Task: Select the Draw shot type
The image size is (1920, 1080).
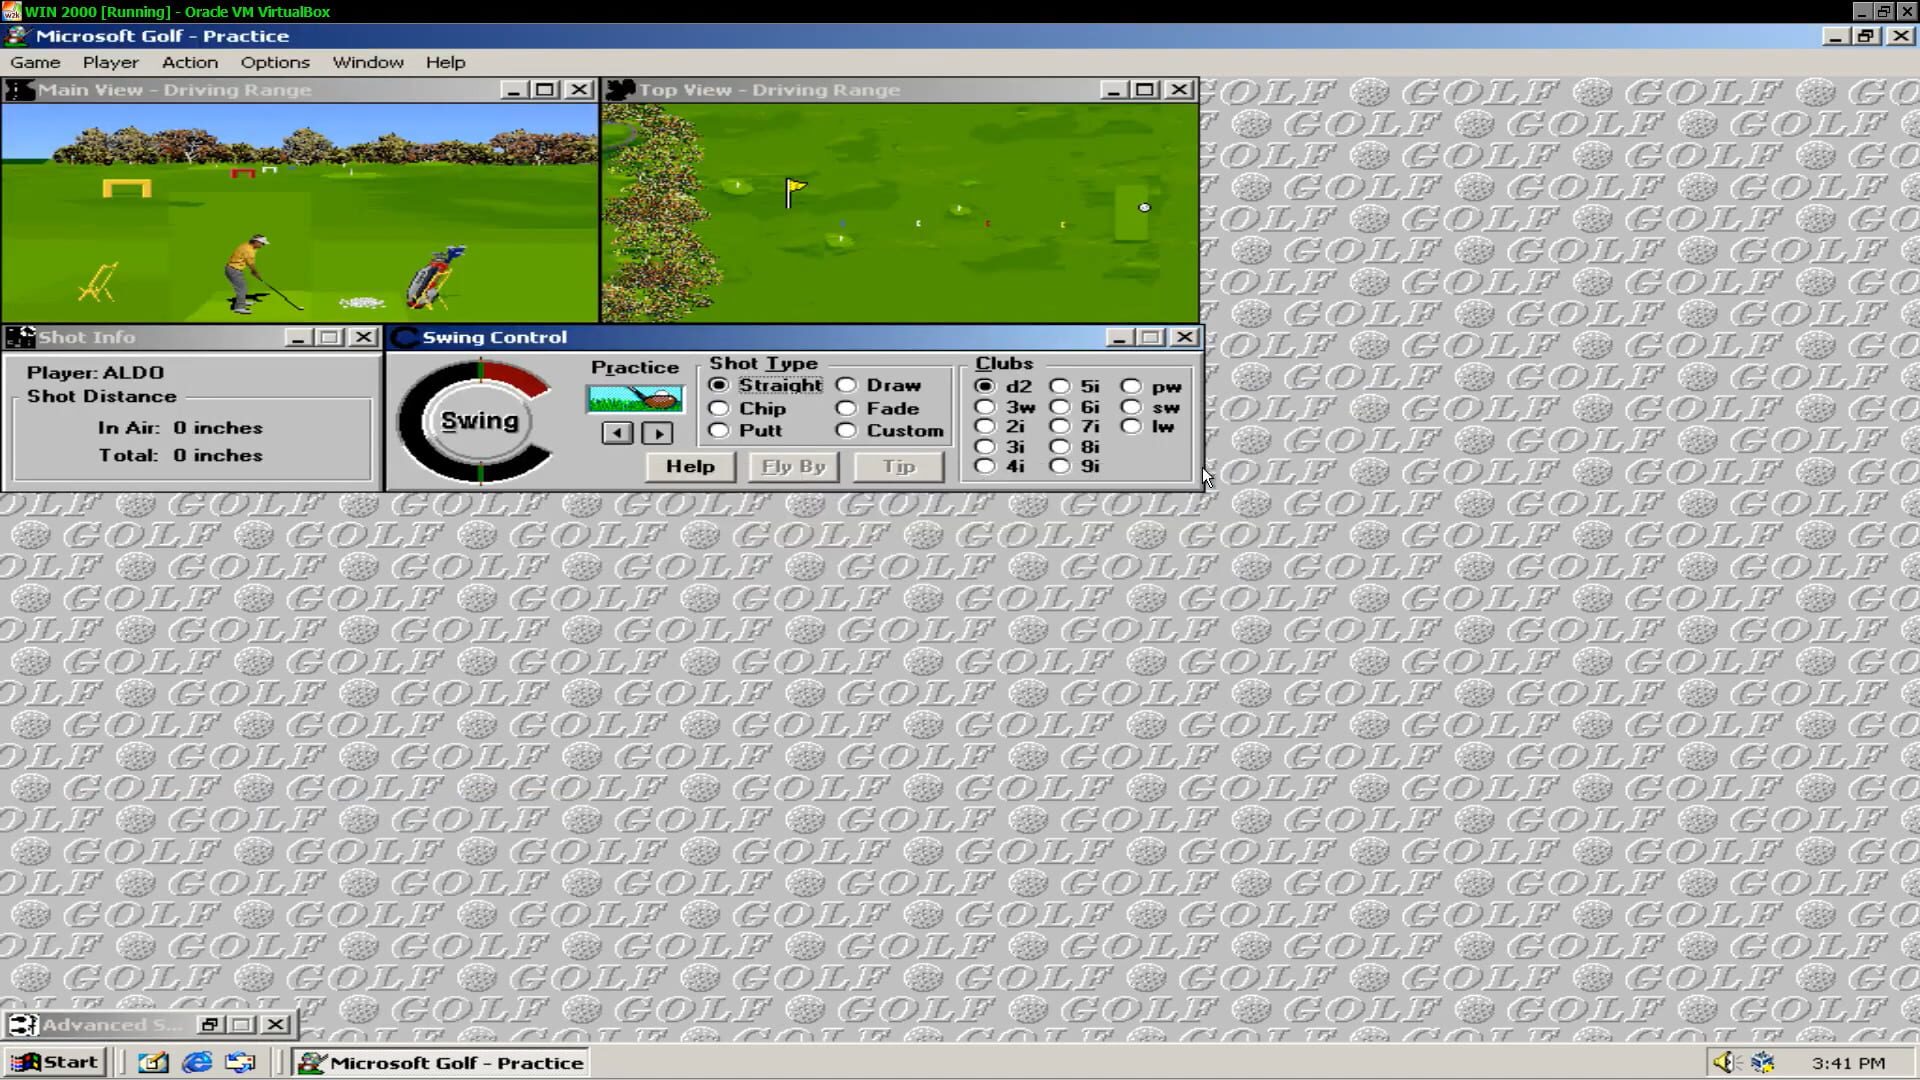Action: [x=847, y=385]
